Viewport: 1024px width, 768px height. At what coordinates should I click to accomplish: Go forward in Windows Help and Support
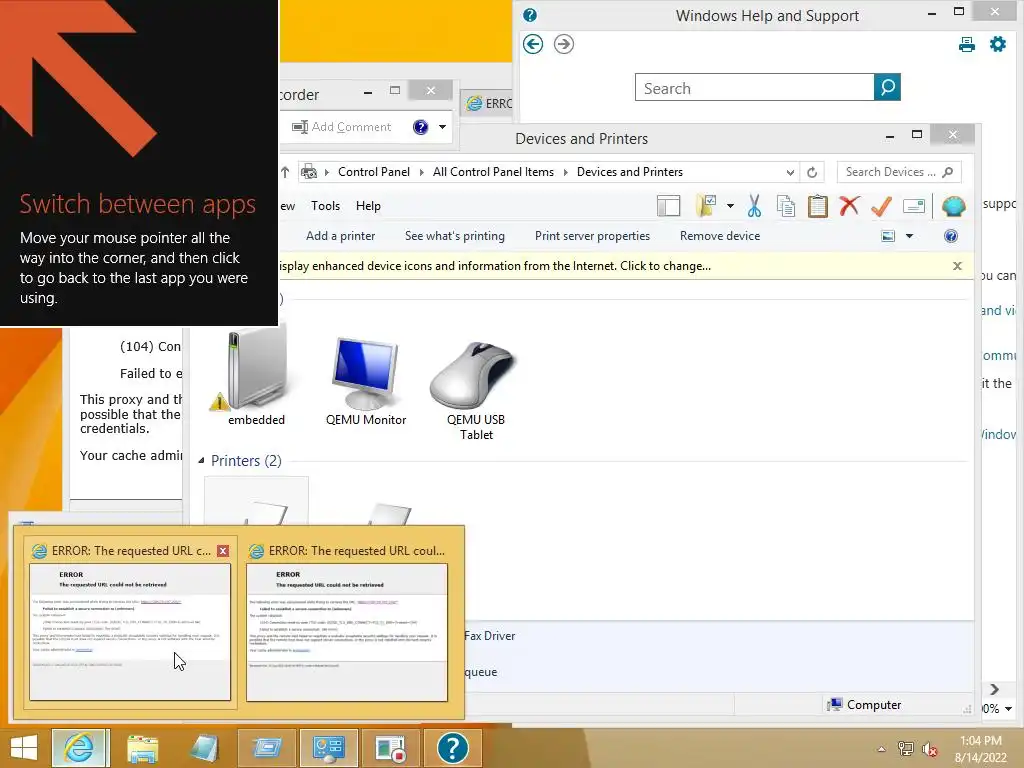564,44
